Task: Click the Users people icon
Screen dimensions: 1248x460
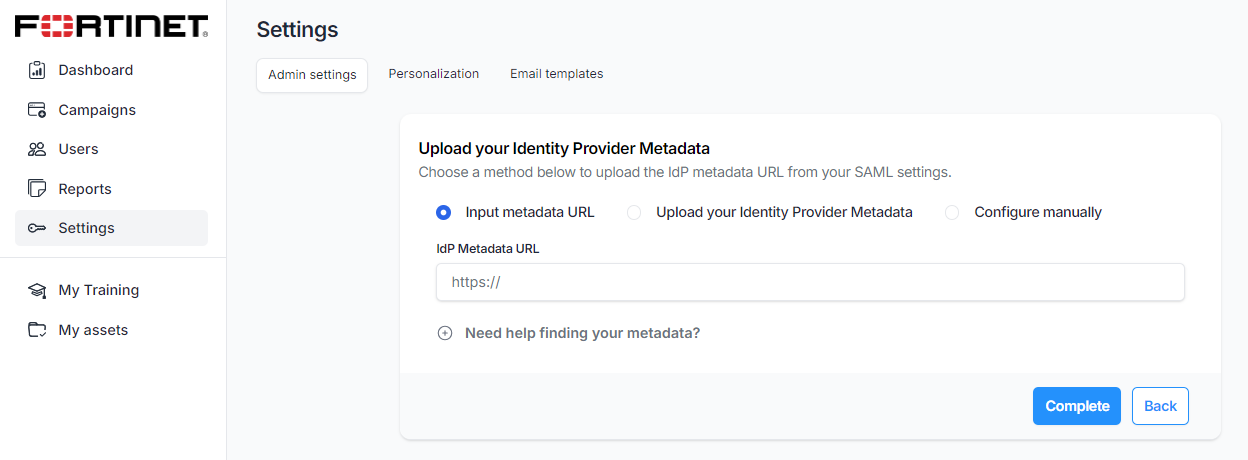Action: pos(37,149)
